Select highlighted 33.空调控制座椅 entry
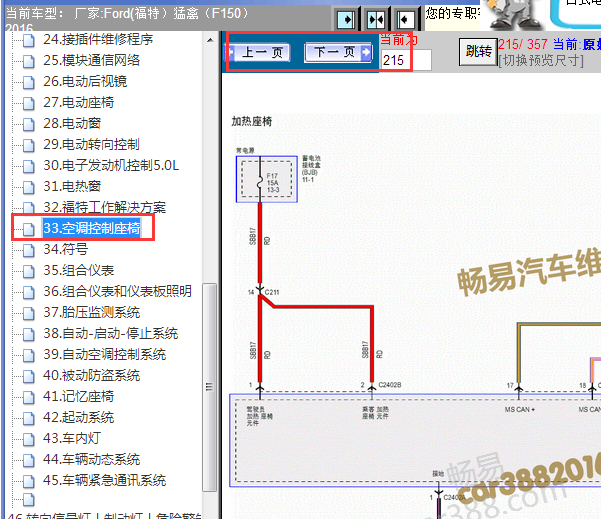The width and height of the screenshot is (601, 519). pos(92,228)
